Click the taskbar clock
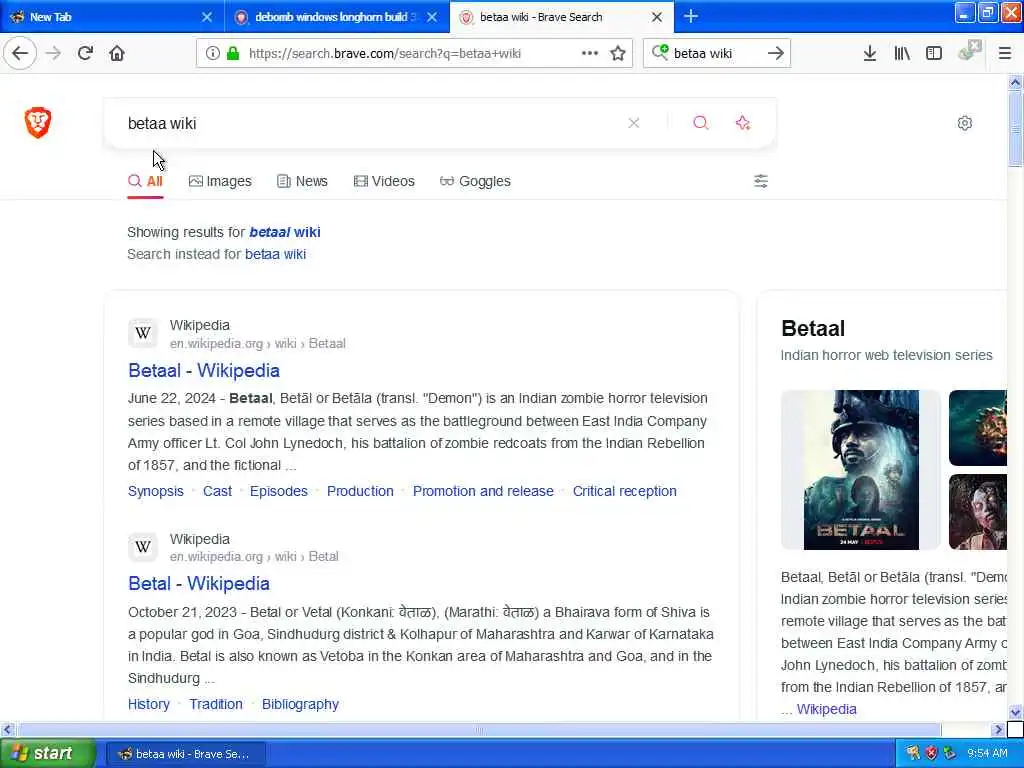 point(987,753)
